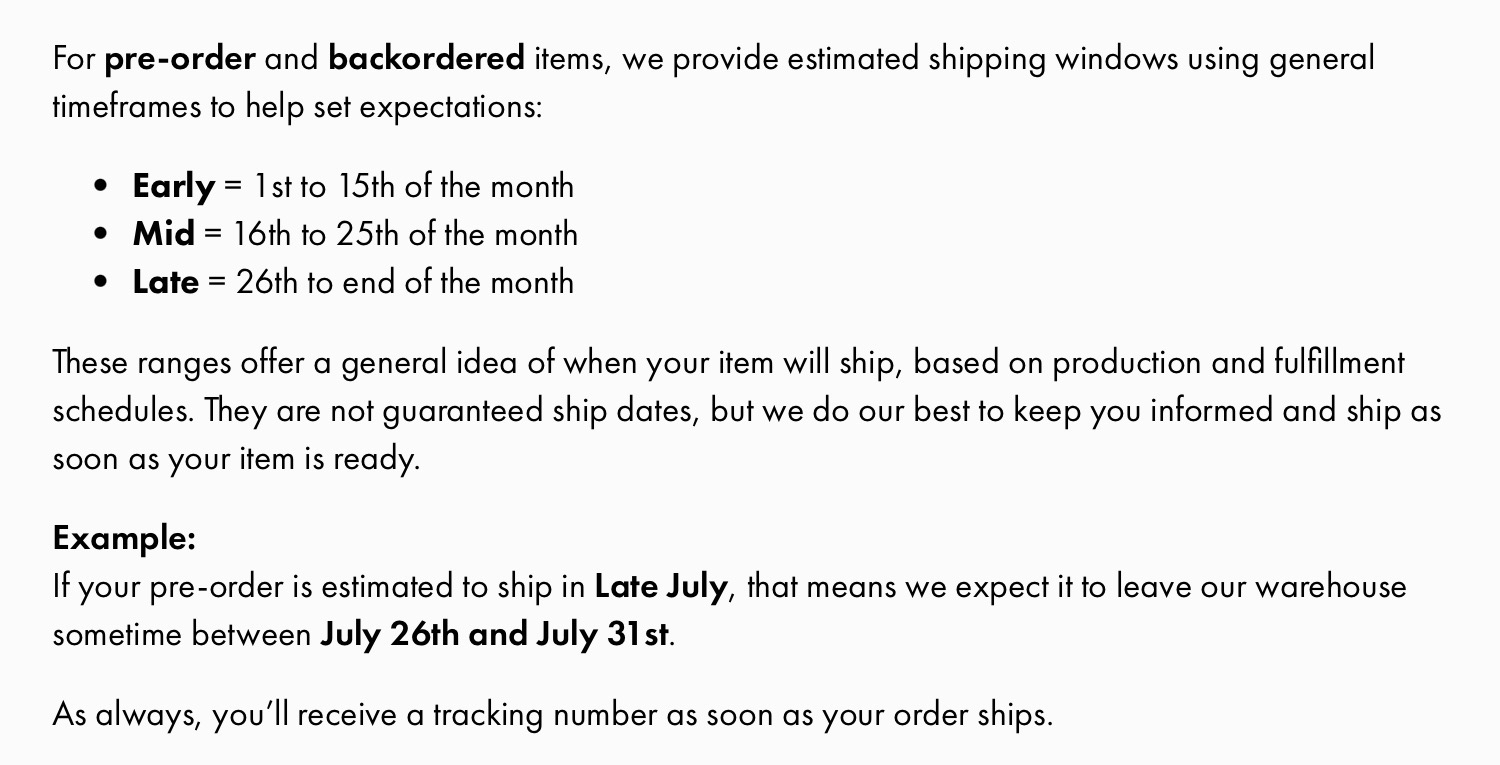
Task: Click the bold word "backordered"
Action: (426, 59)
